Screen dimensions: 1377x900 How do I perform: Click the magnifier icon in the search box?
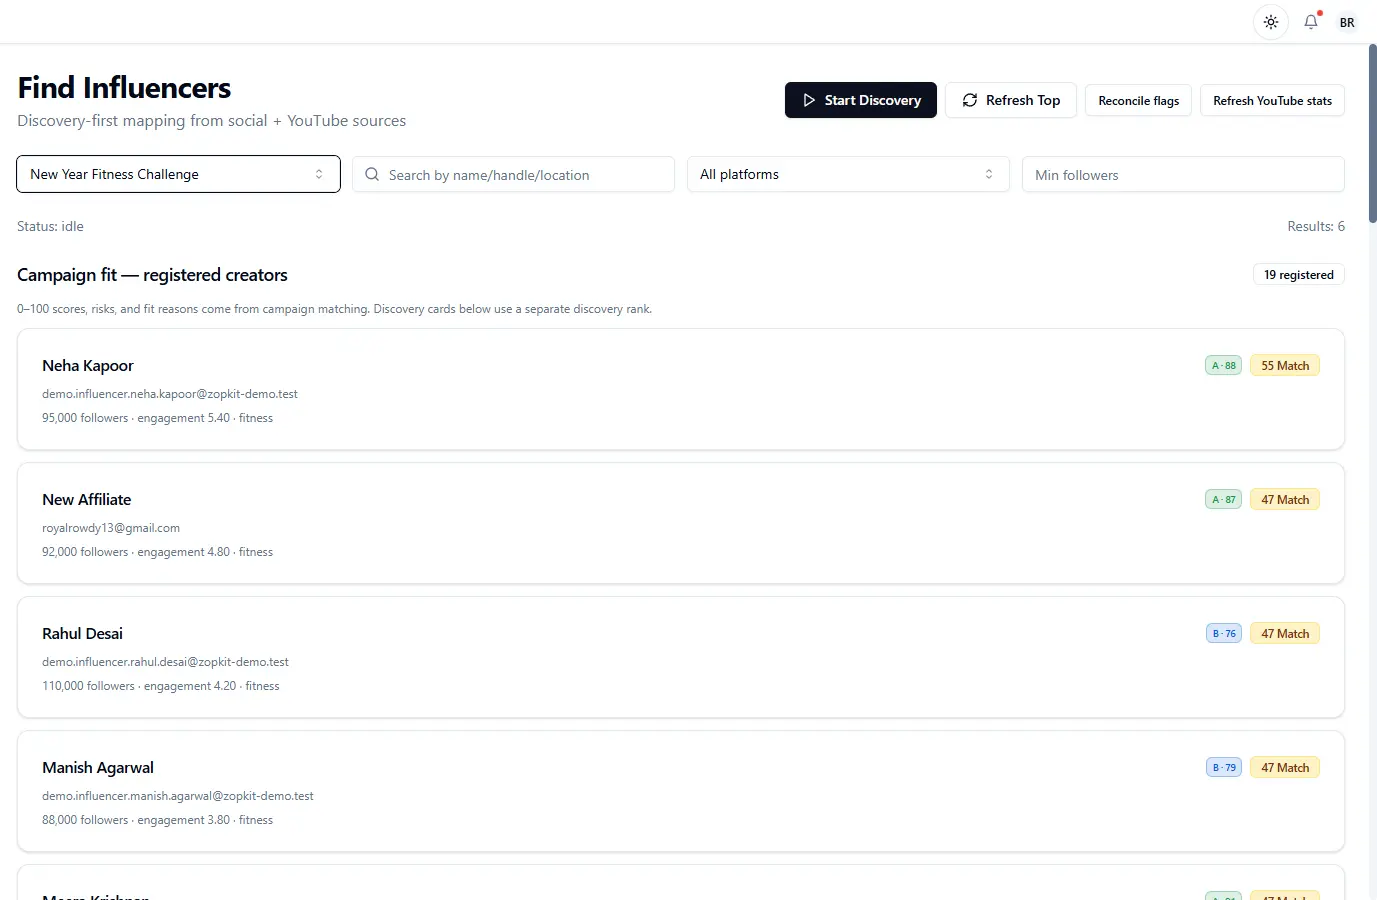point(372,174)
